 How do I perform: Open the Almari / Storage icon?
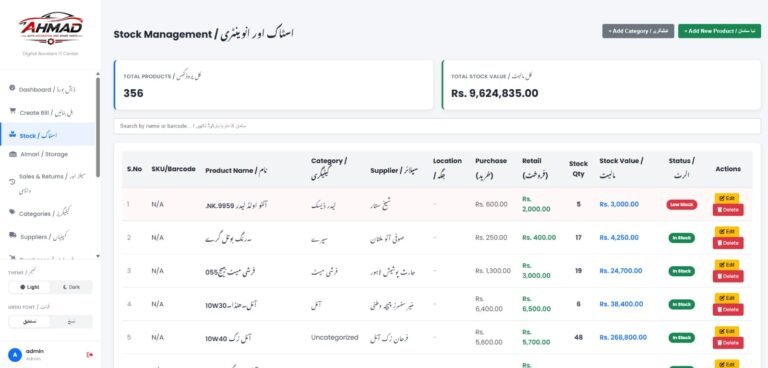pos(13,154)
